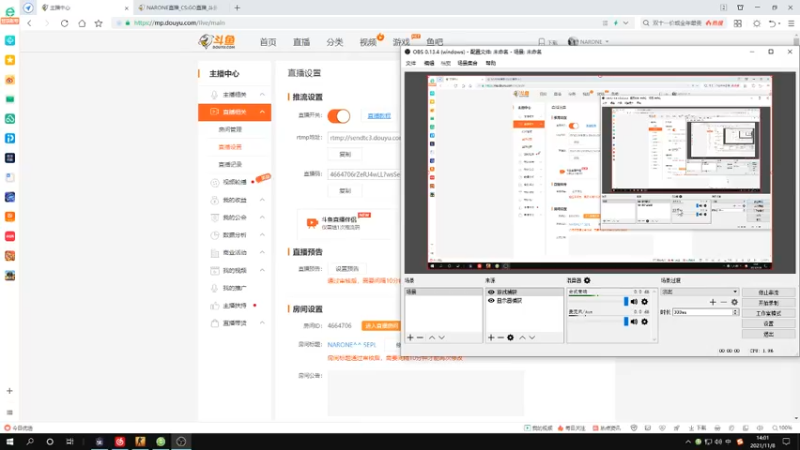Click the rtmp address input field
Screen dimensions: 800x450
click(364, 138)
